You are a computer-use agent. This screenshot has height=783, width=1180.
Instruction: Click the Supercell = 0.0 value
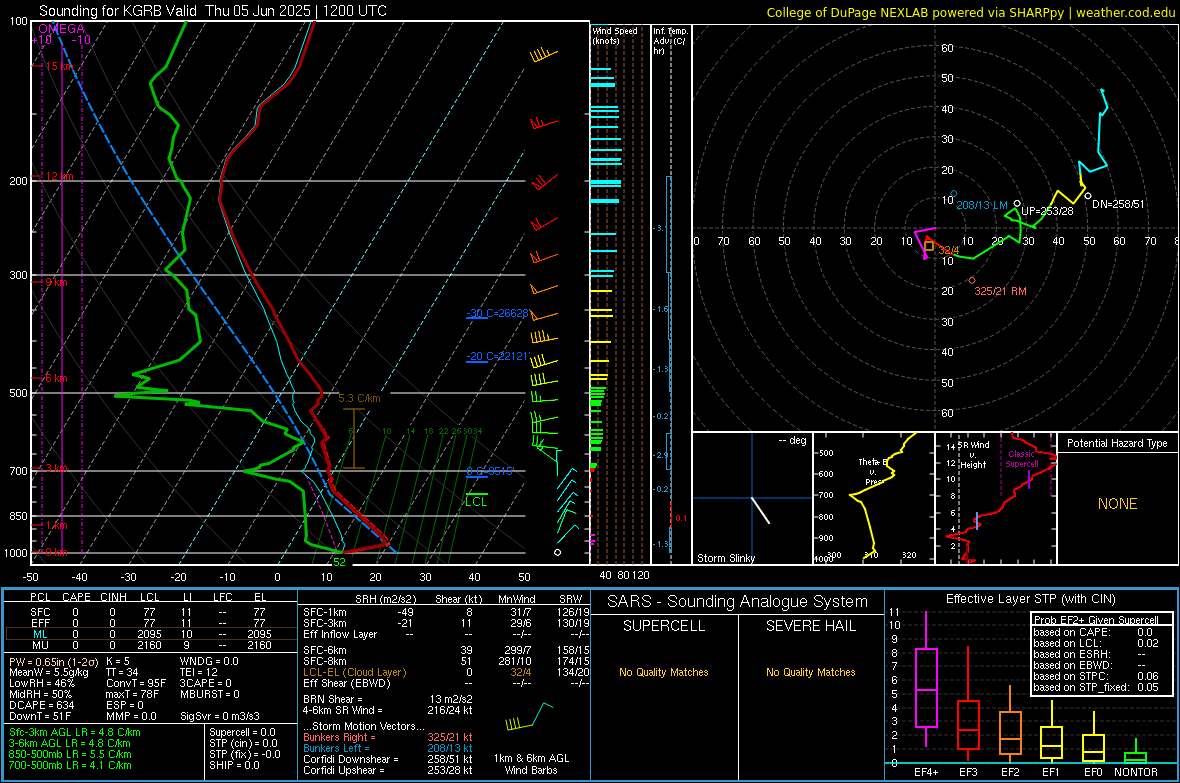(242, 732)
